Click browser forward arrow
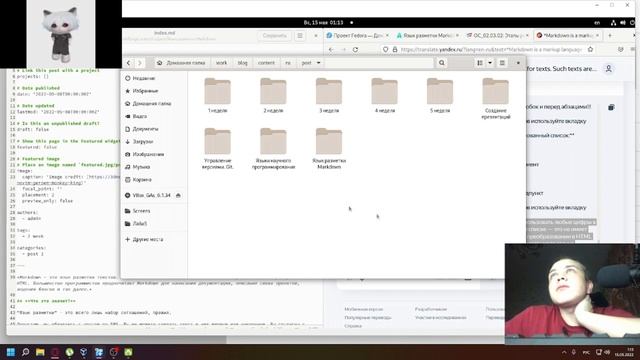The image size is (640, 360). (x=343, y=49)
